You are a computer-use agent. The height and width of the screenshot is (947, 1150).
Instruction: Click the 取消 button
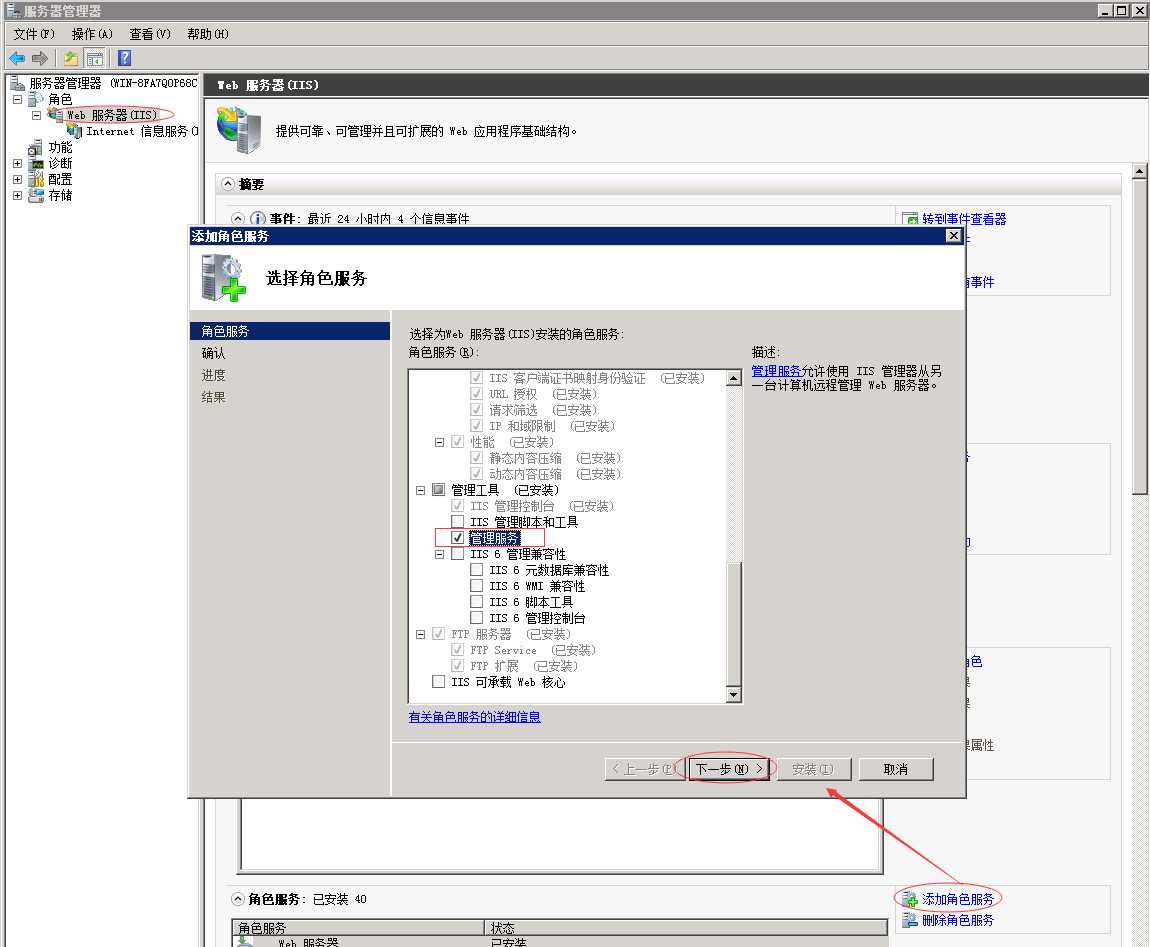click(x=896, y=769)
